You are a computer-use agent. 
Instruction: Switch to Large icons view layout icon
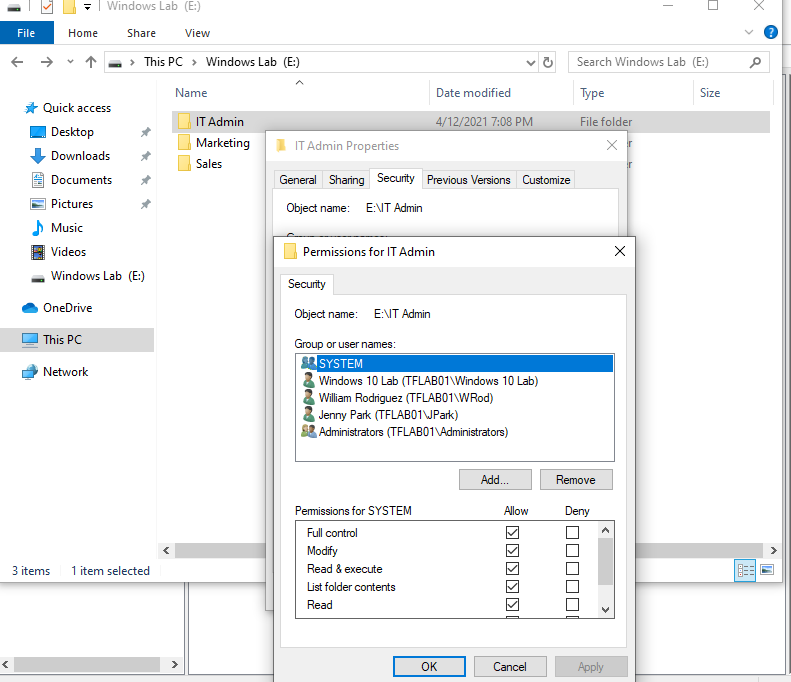click(767, 570)
